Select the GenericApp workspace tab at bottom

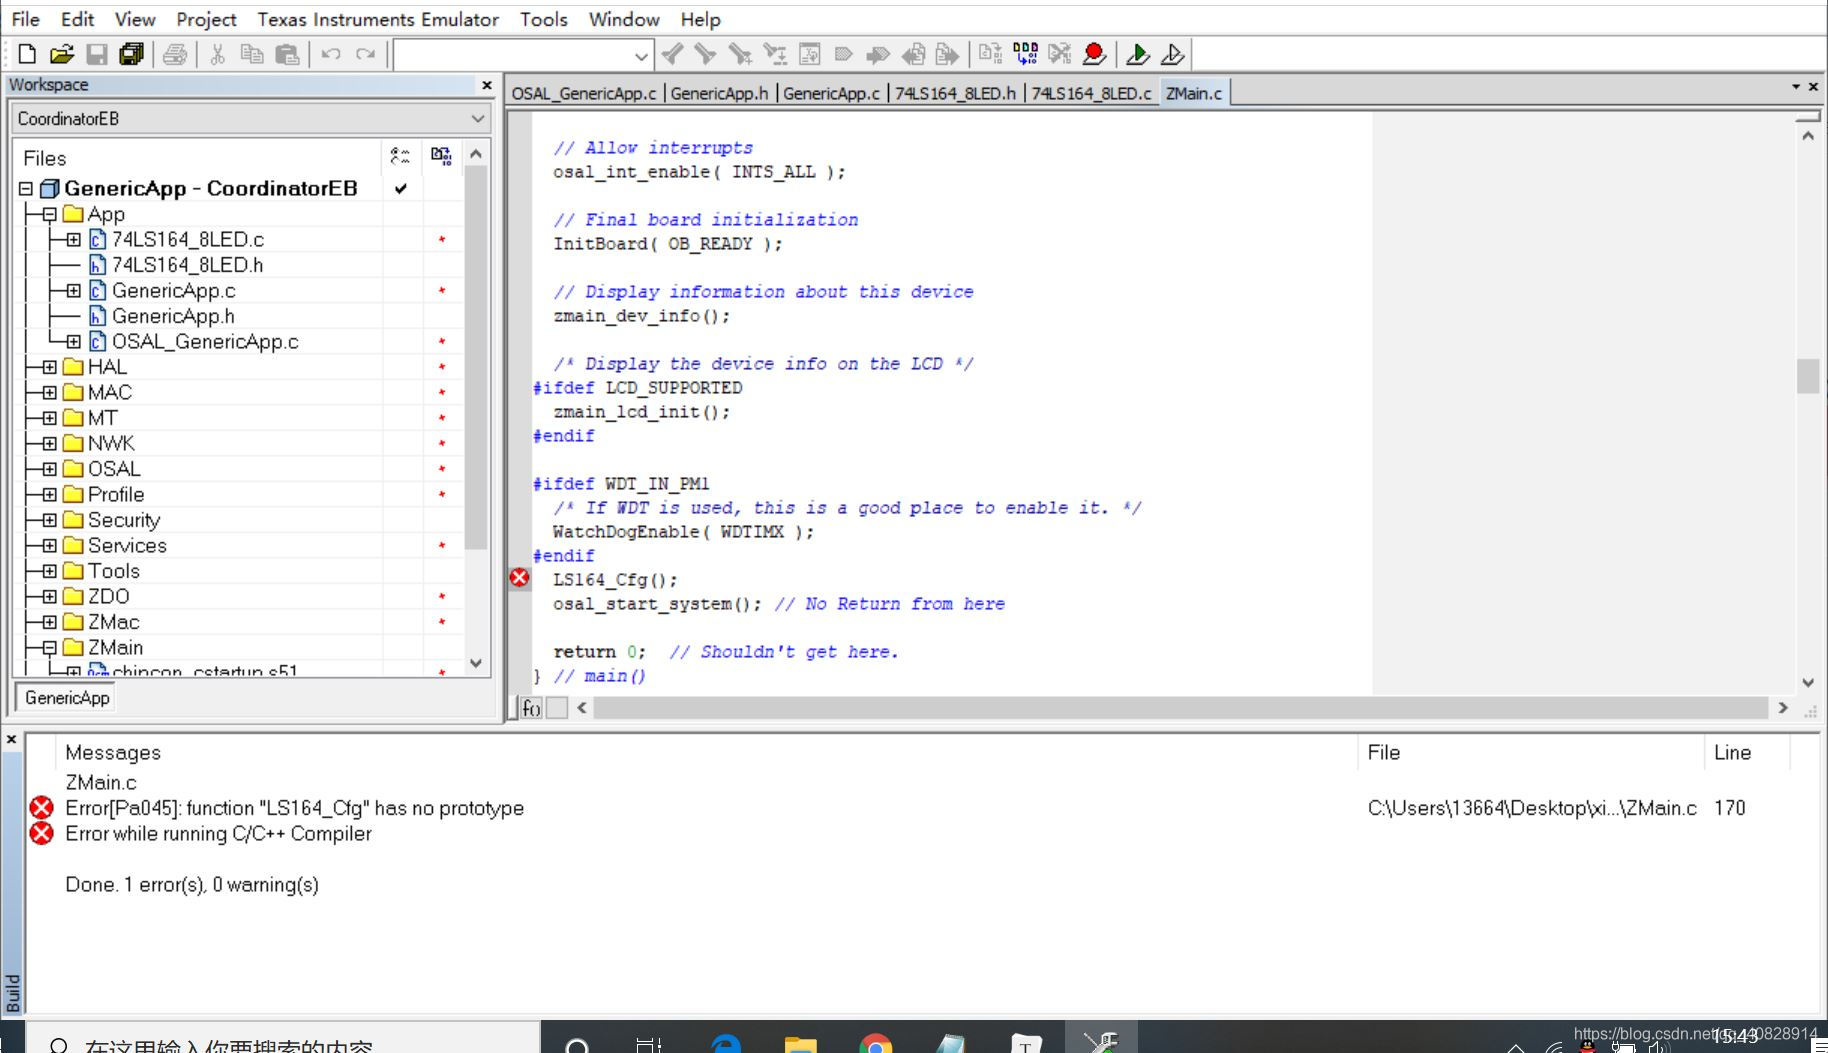(67, 697)
